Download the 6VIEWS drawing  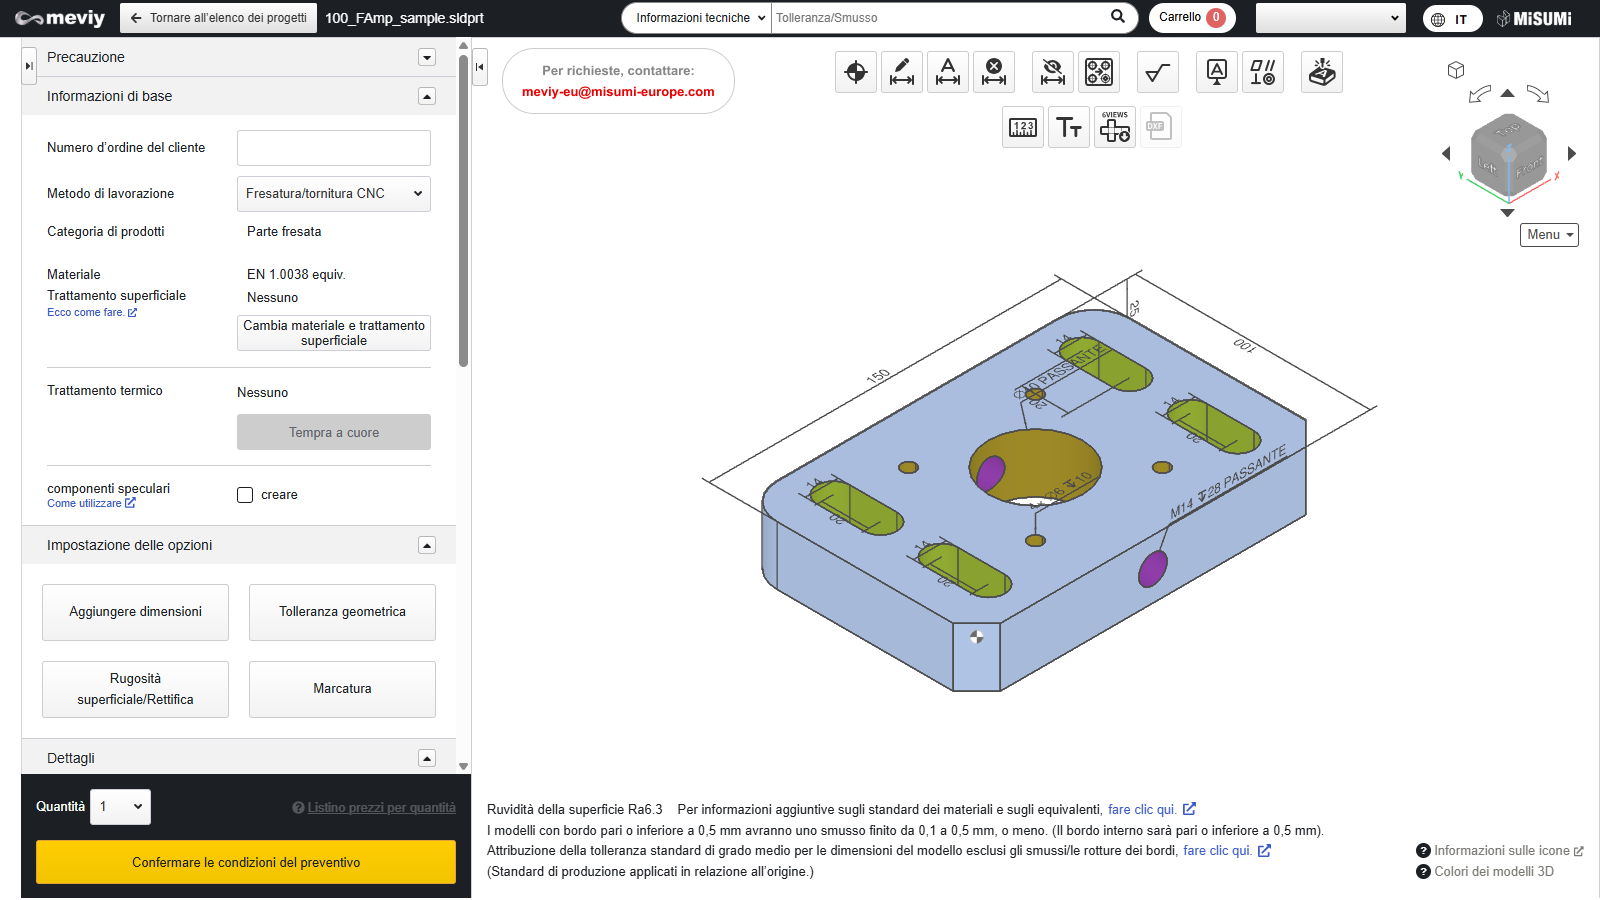(x=1115, y=127)
